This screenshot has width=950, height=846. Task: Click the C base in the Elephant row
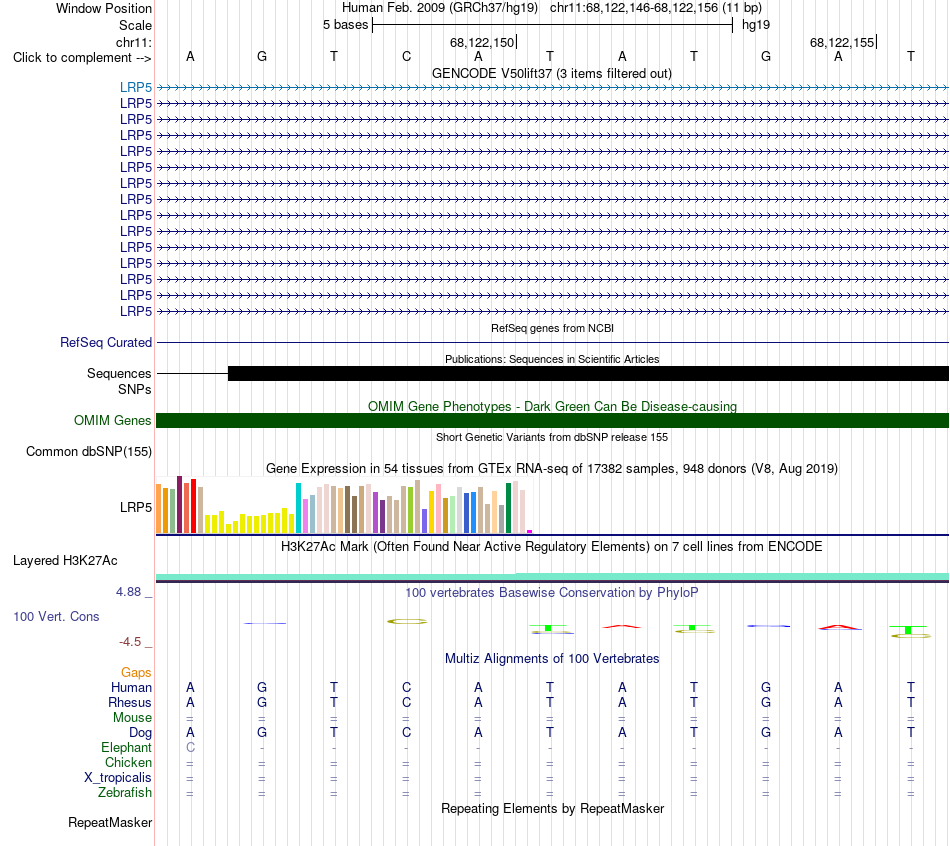click(x=190, y=747)
